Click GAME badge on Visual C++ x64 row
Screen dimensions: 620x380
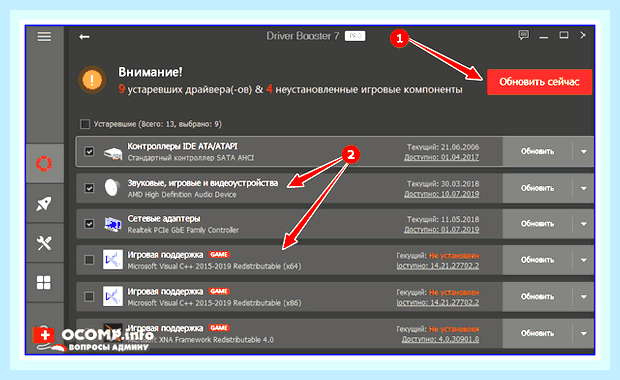pyautogui.click(x=219, y=255)
